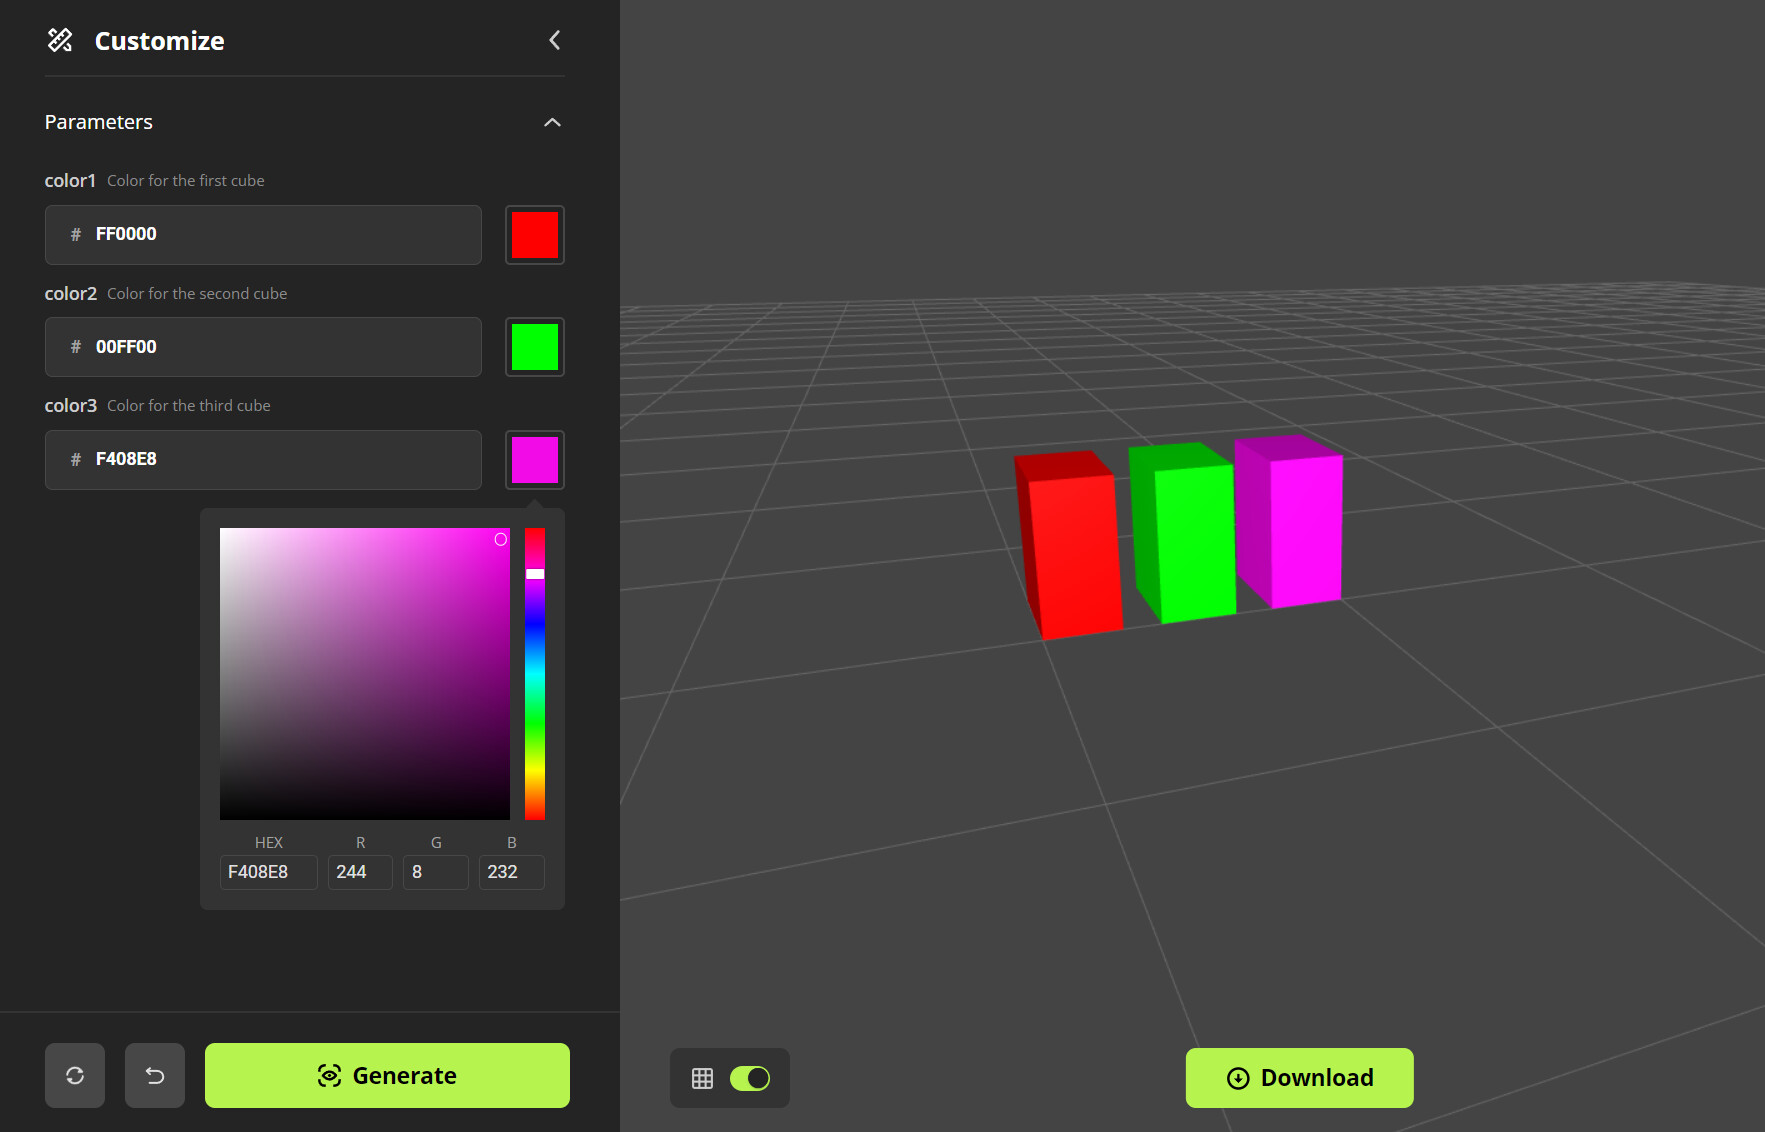This screenshot has height=1132, width=1765.
Task: Open the color2 green swatch
Action: (535, 347)
